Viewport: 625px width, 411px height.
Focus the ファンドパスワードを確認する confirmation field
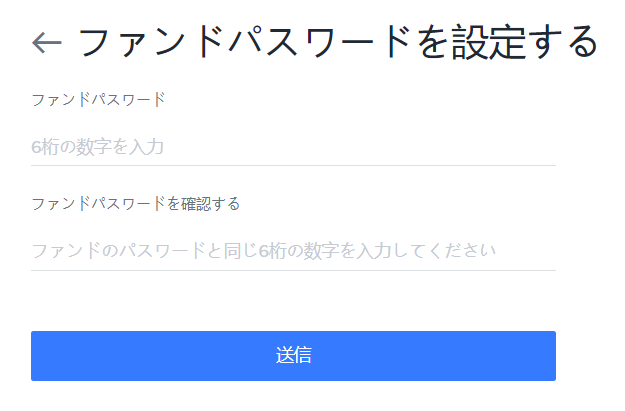(x=293, y=251)
